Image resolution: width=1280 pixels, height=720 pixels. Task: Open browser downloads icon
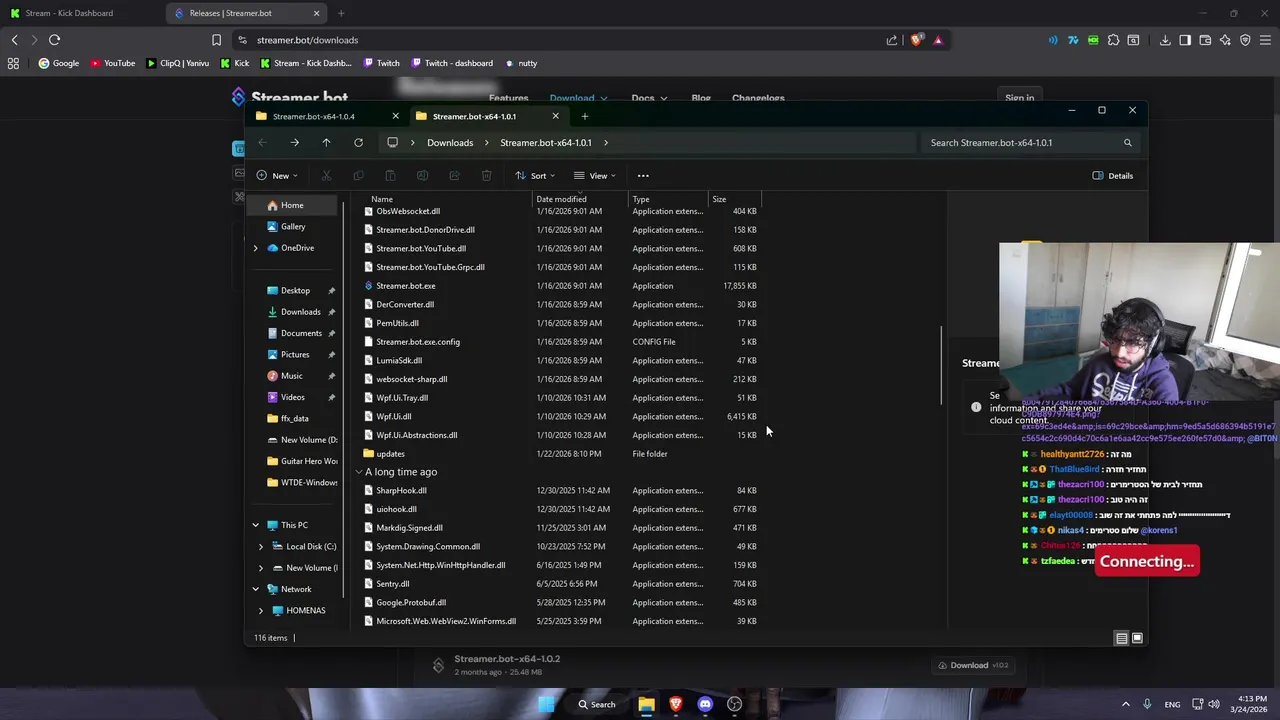coord(1165,40)
